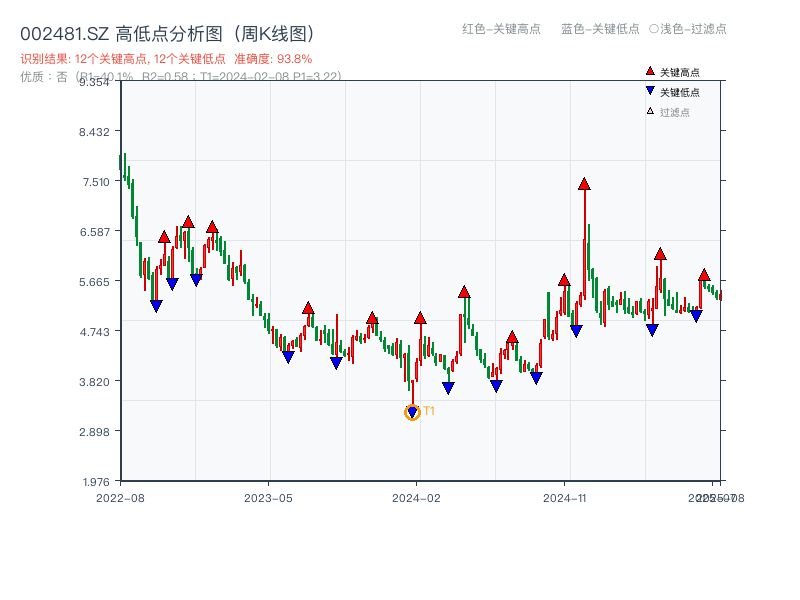Click the 2.898 y-axis label
The image size is (800, 600).
[94, 432]
